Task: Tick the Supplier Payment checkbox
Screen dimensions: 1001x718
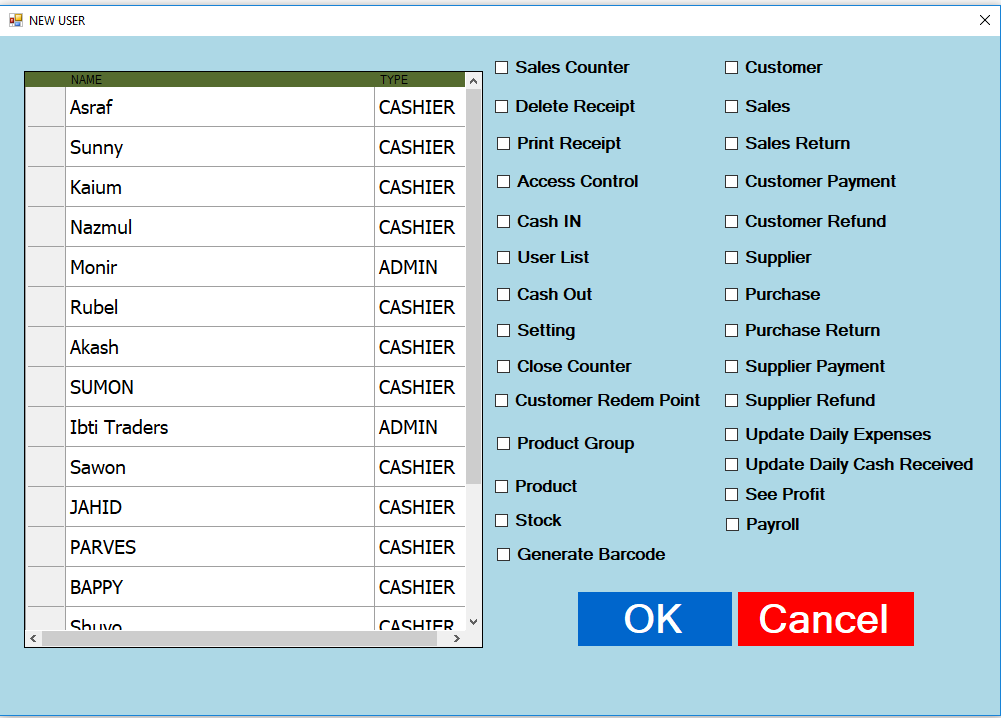Action: [732, 367]
